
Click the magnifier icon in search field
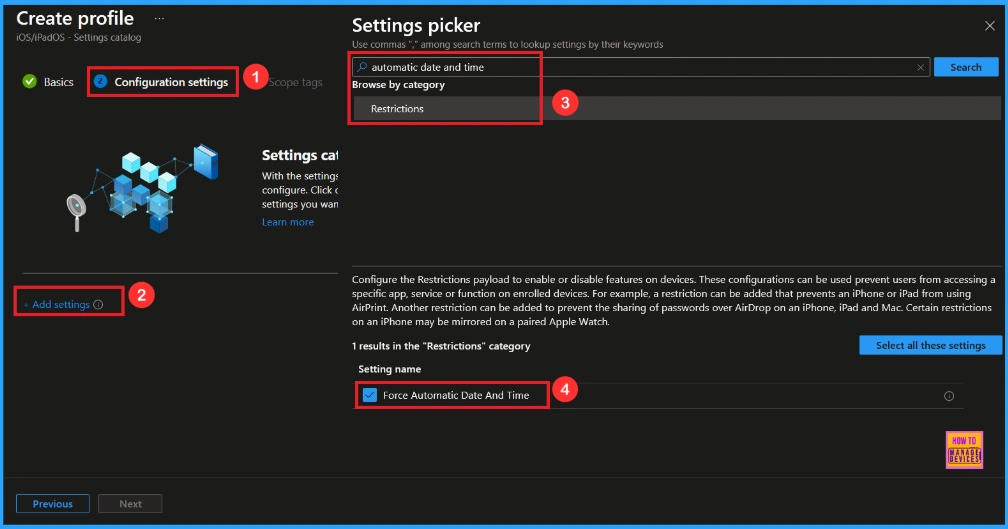(x=363, y=67)
